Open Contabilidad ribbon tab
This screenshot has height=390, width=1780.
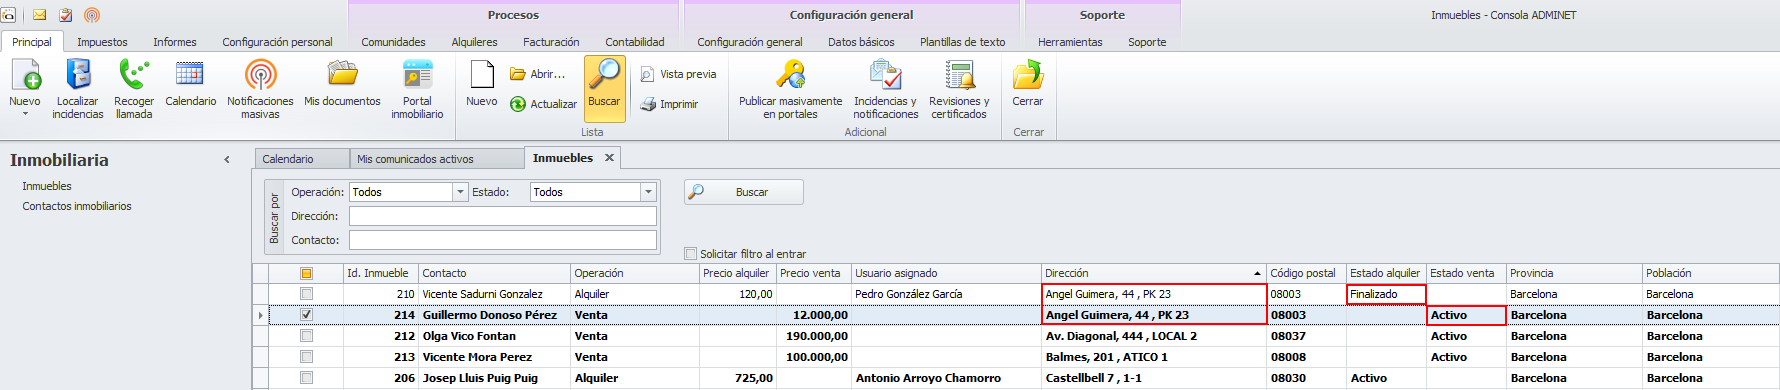point(635,42)
